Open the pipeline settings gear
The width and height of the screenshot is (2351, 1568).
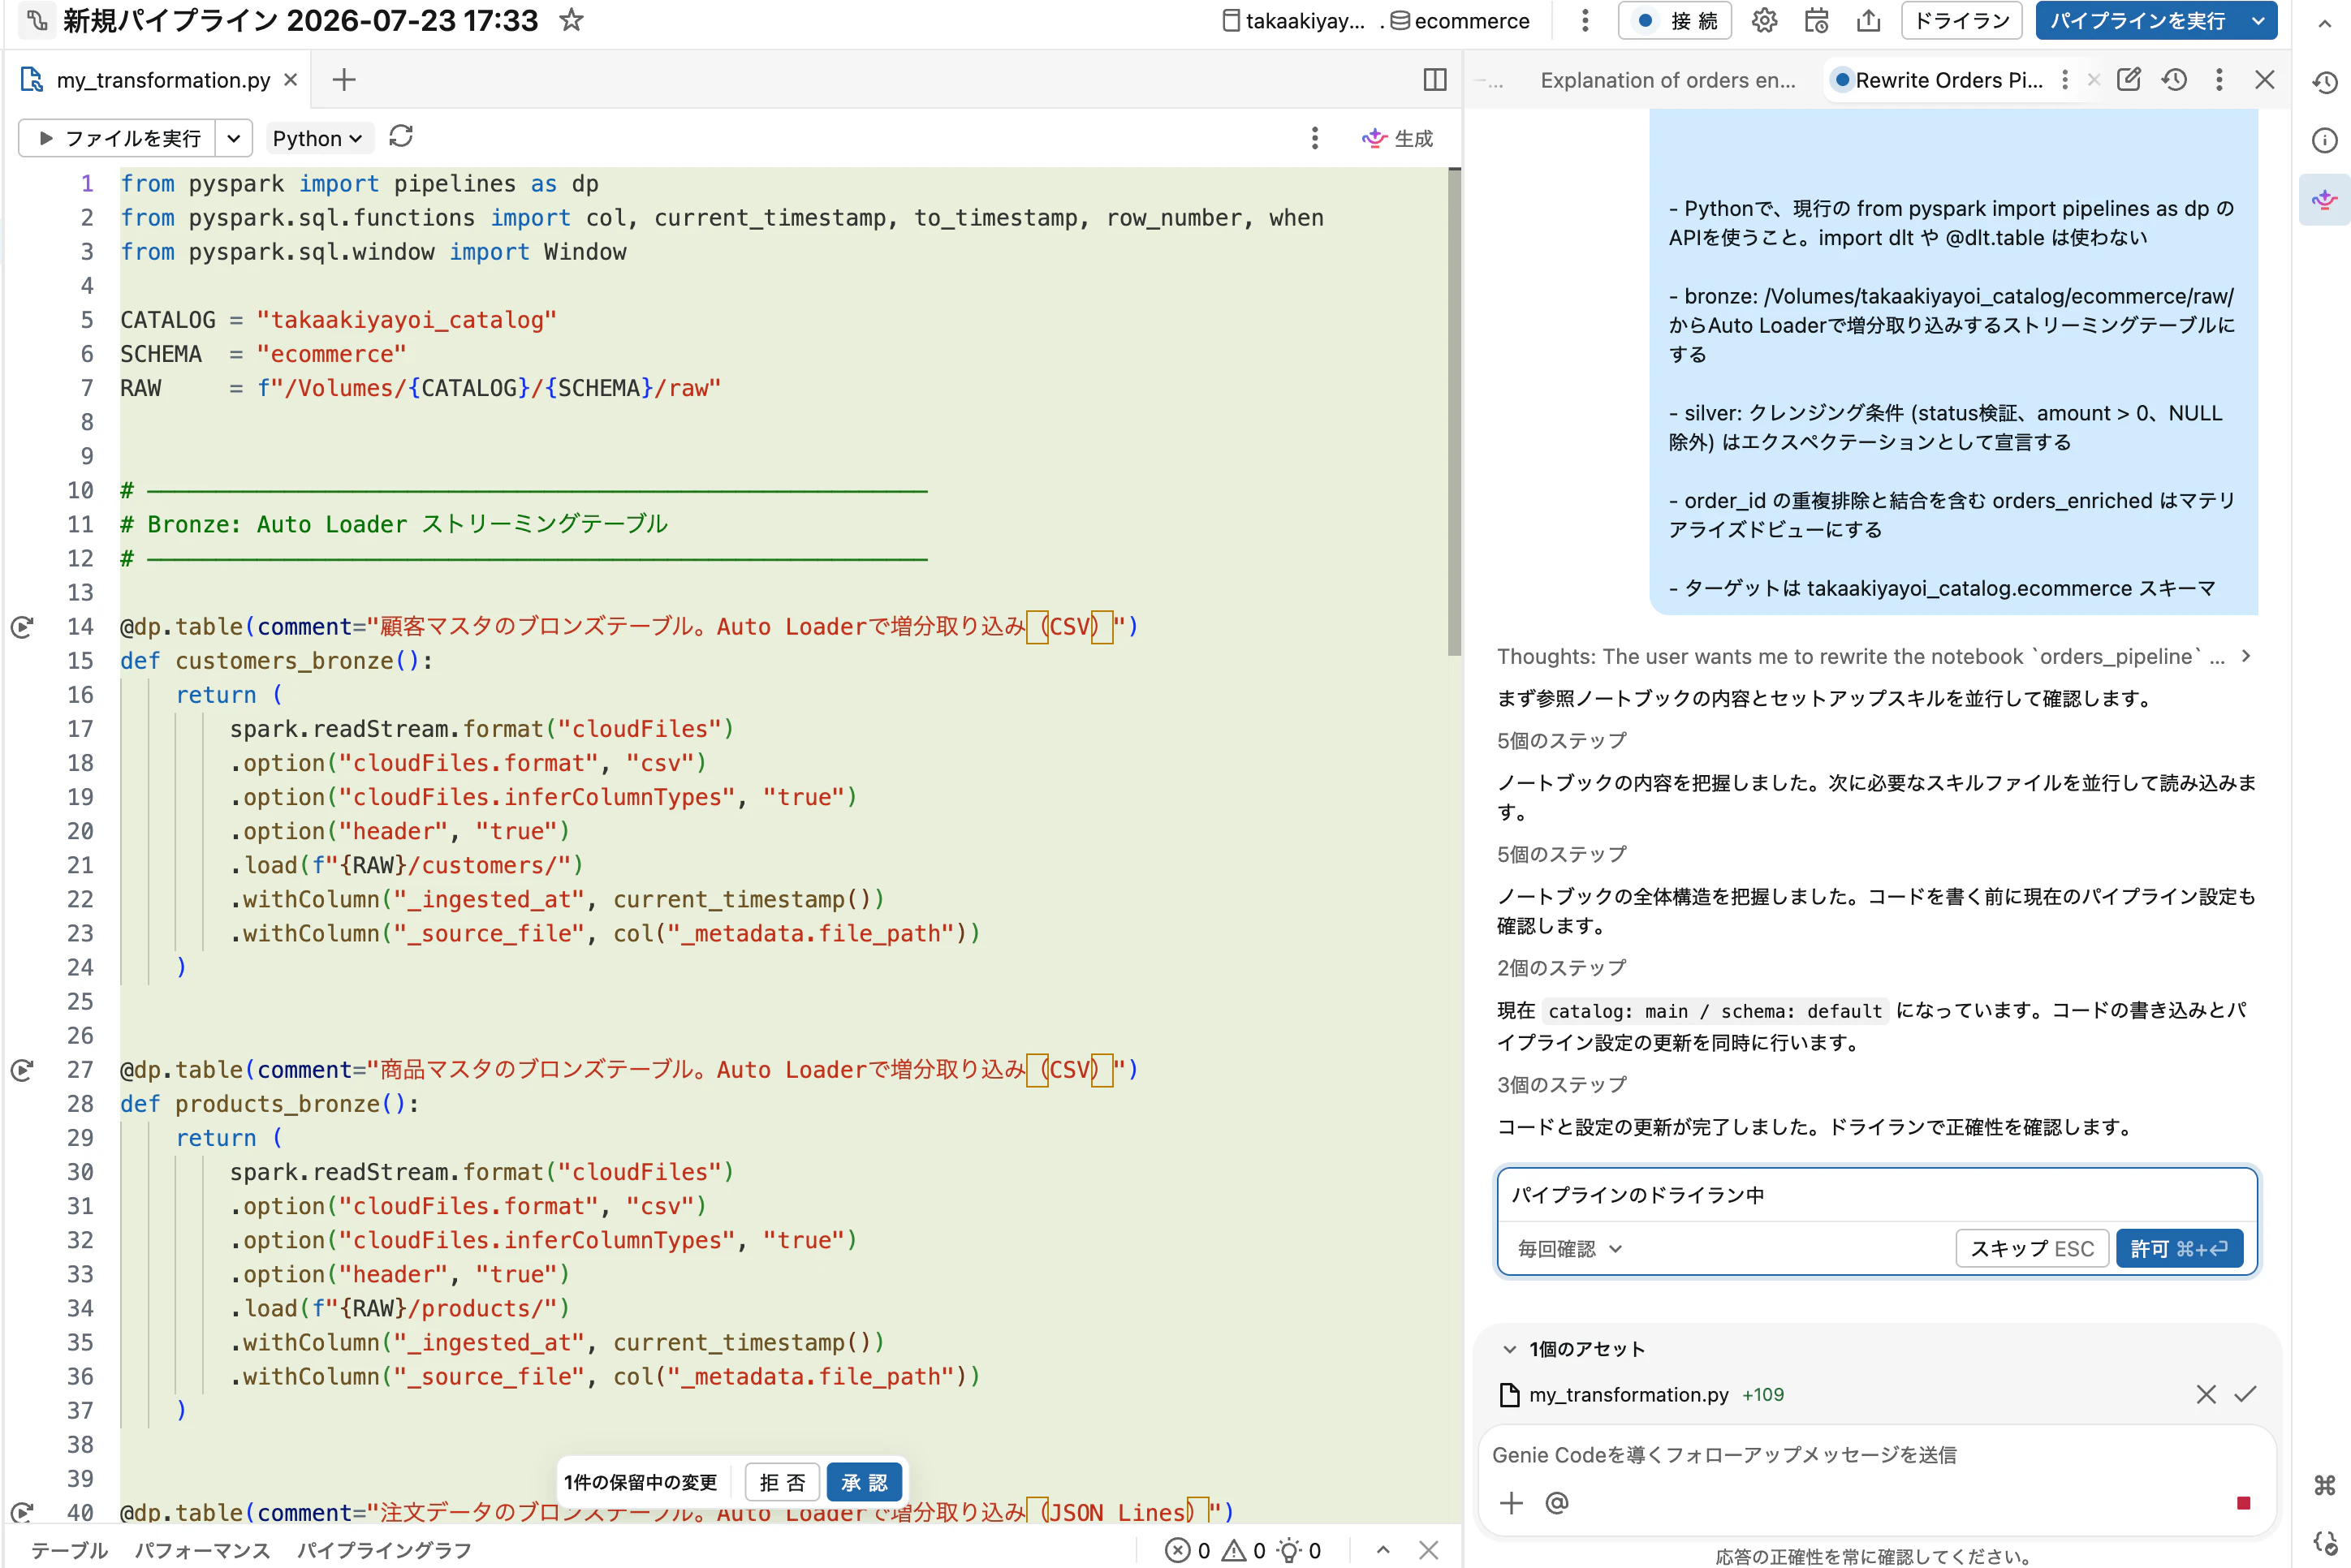coord(1765,21)
